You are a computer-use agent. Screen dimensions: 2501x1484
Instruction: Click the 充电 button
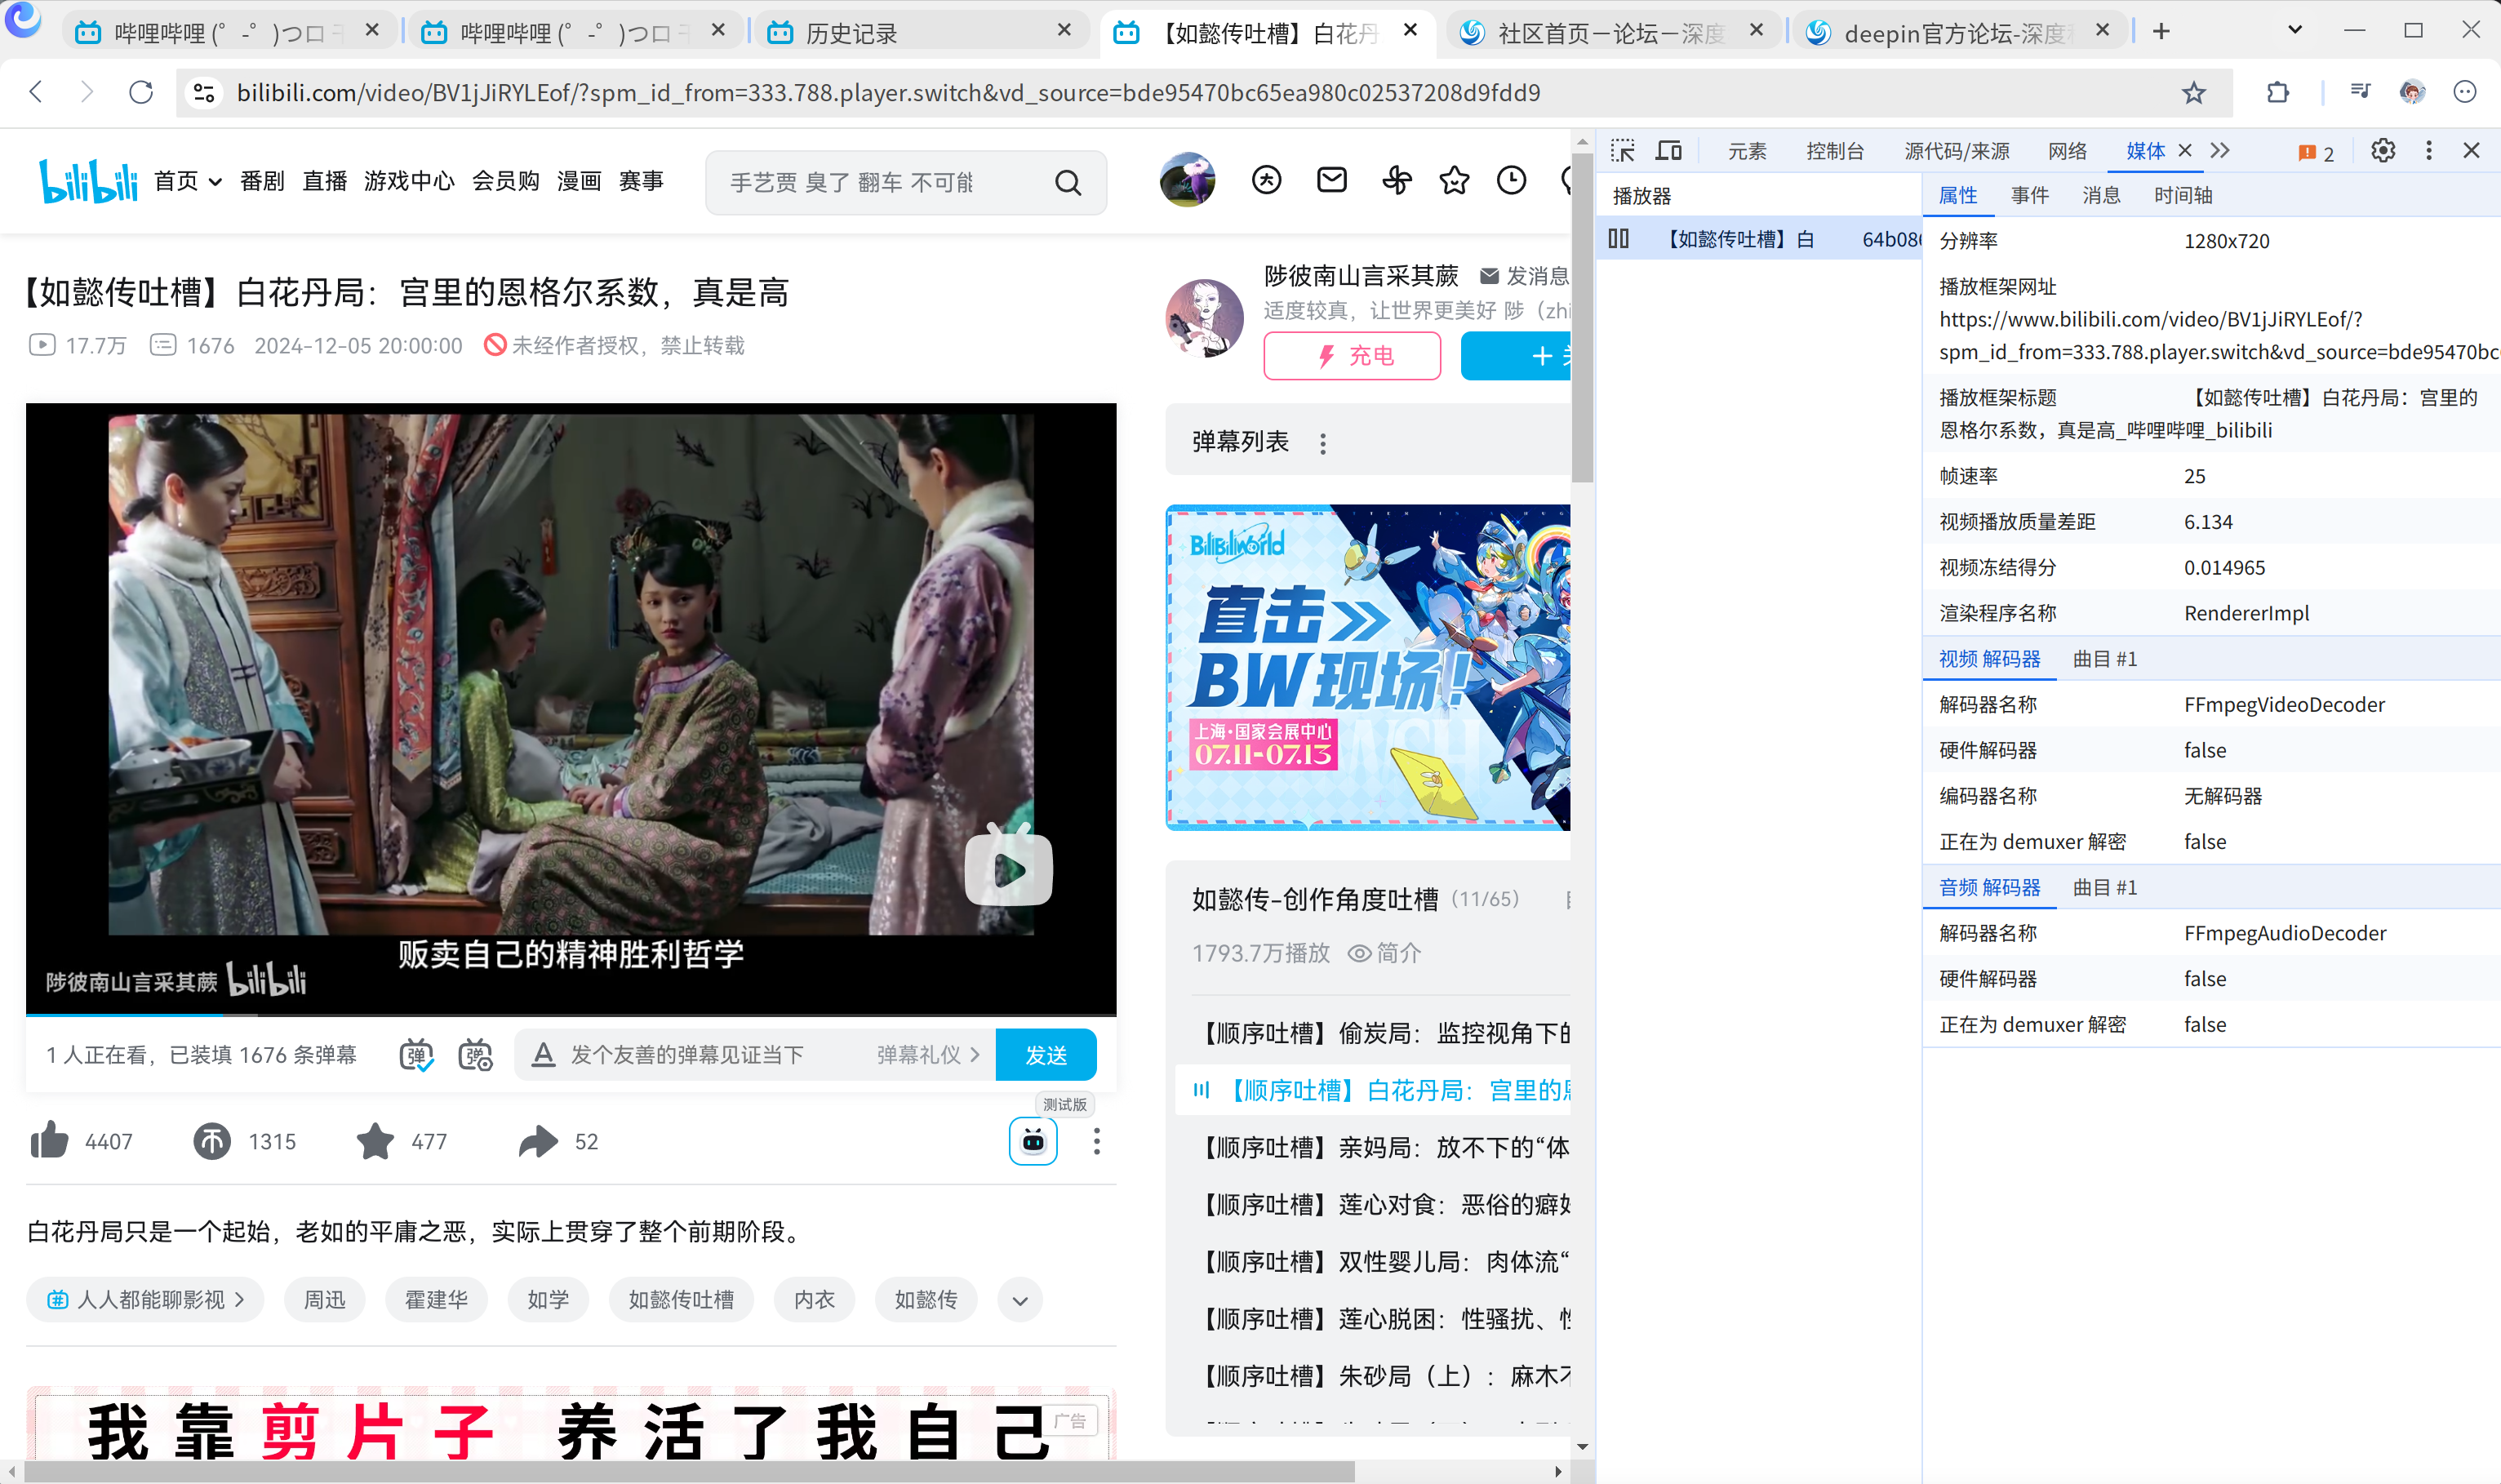1352,356
